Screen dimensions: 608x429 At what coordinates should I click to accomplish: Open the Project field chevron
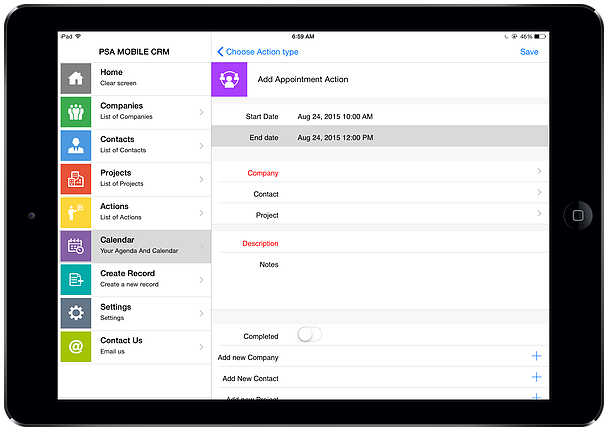click(x=539, y=213)
